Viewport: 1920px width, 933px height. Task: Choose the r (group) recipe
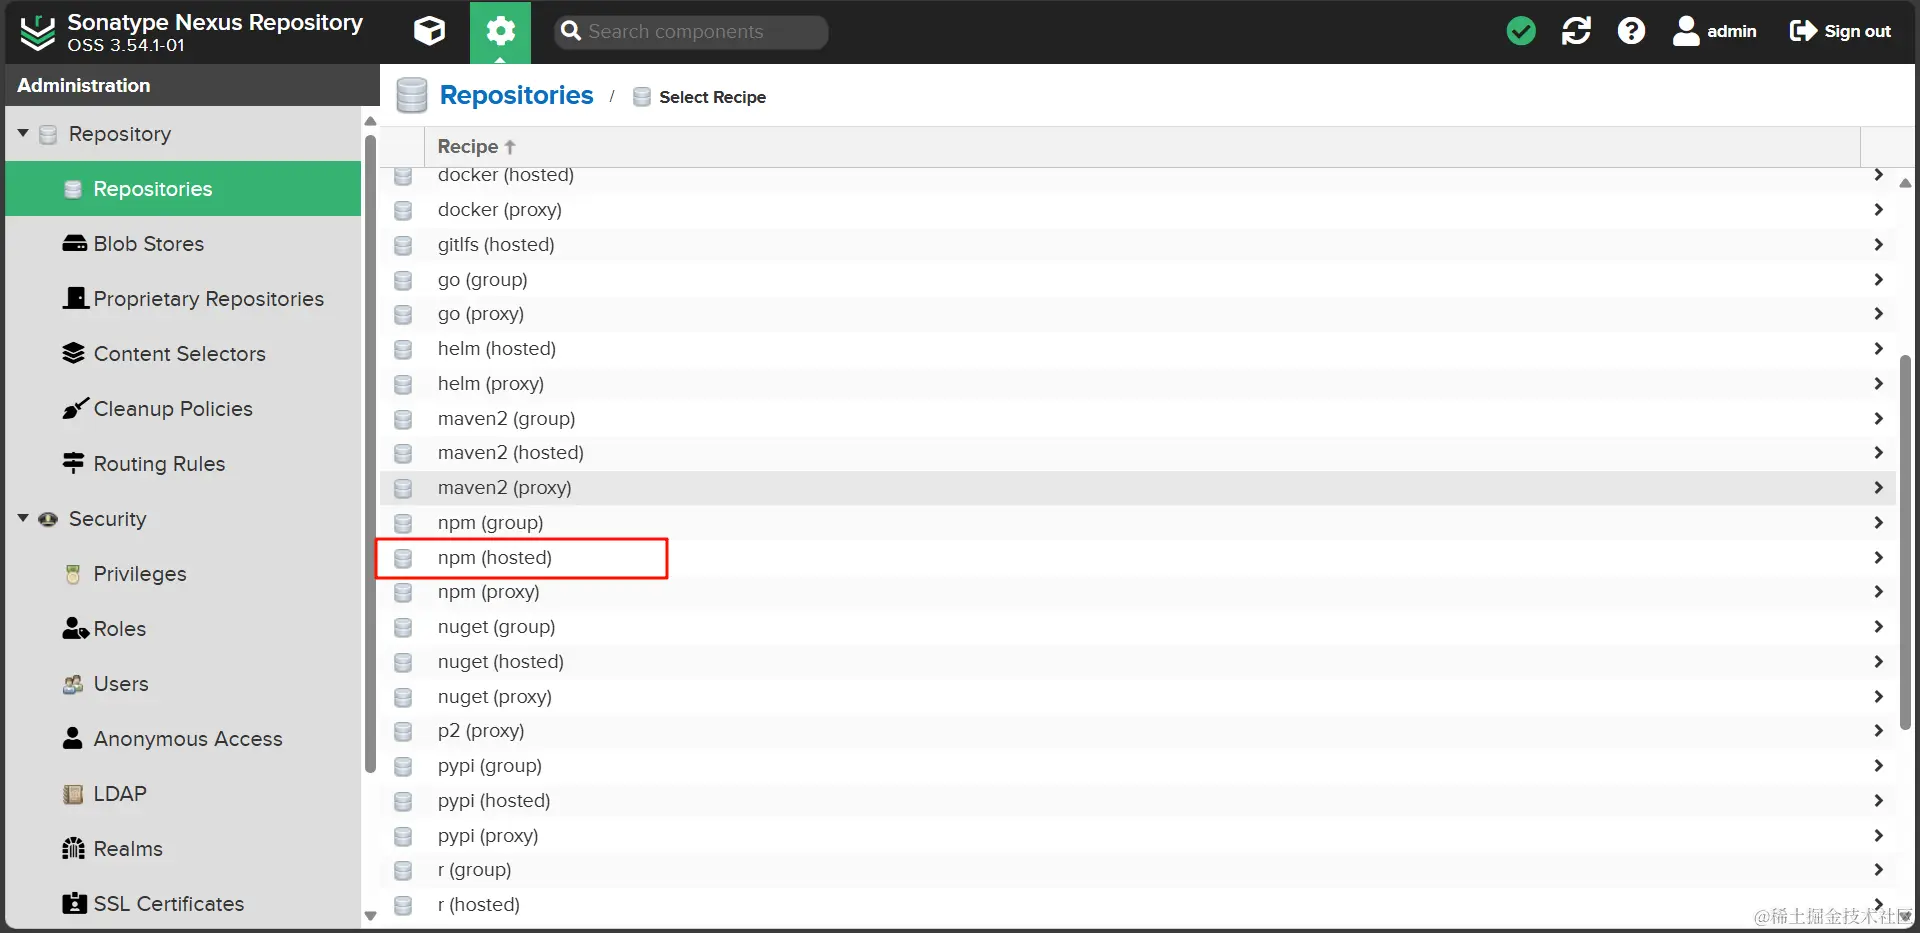tap(1138, 870)
